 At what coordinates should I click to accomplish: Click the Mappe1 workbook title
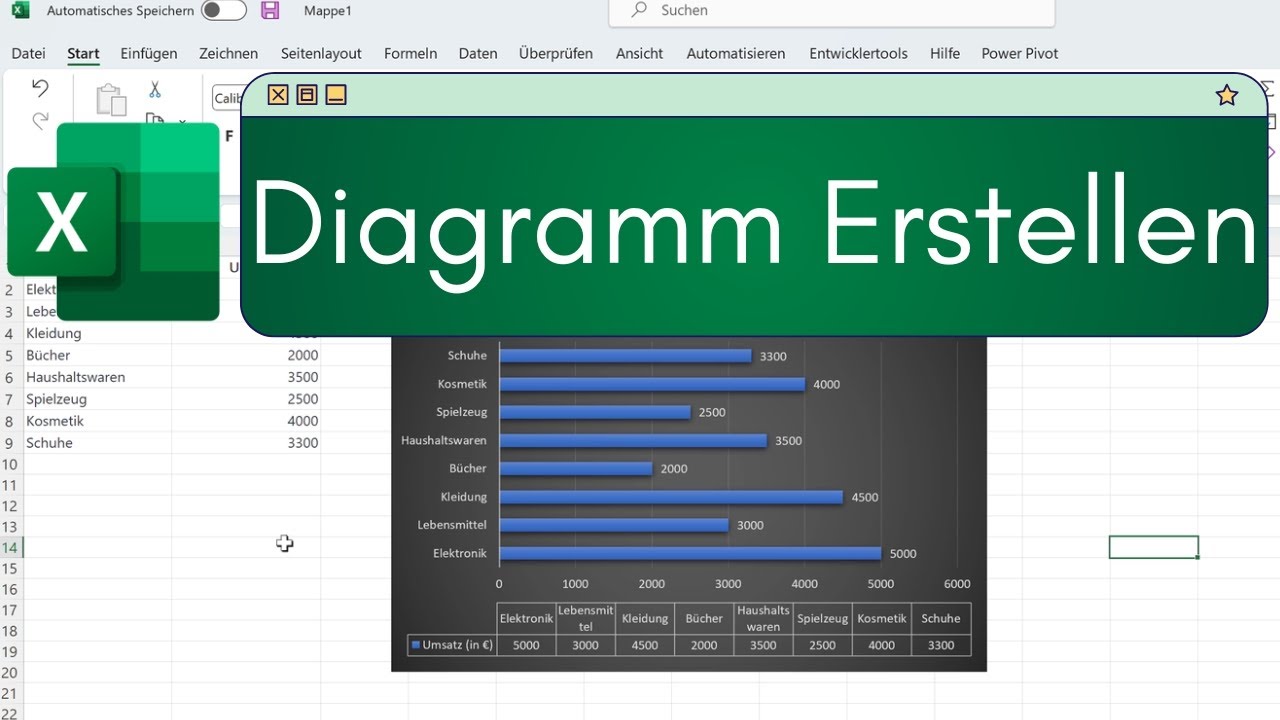(328, 11)
